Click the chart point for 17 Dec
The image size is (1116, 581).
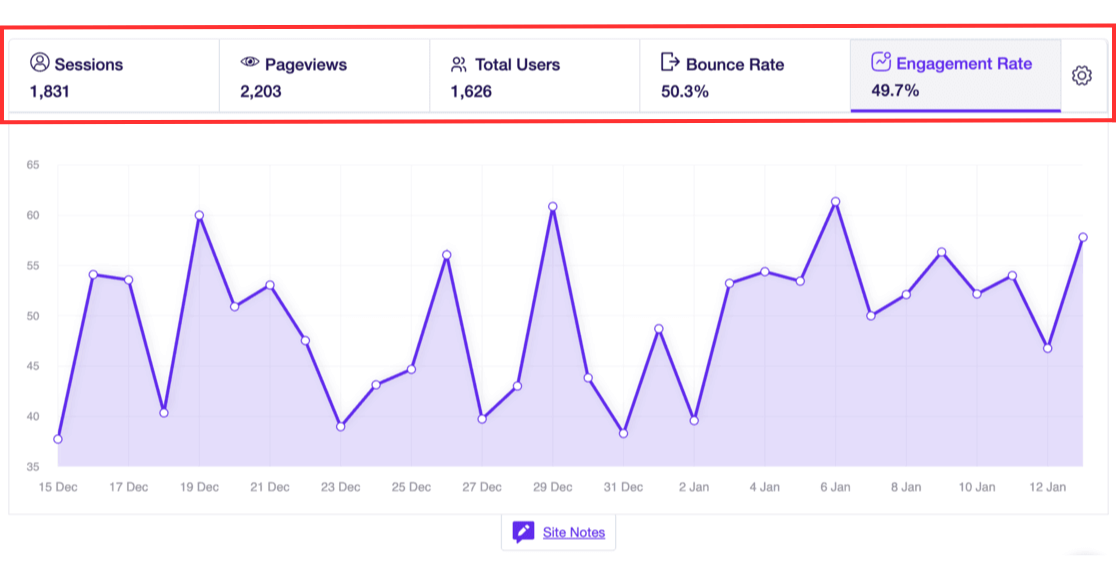pos(129,280)
